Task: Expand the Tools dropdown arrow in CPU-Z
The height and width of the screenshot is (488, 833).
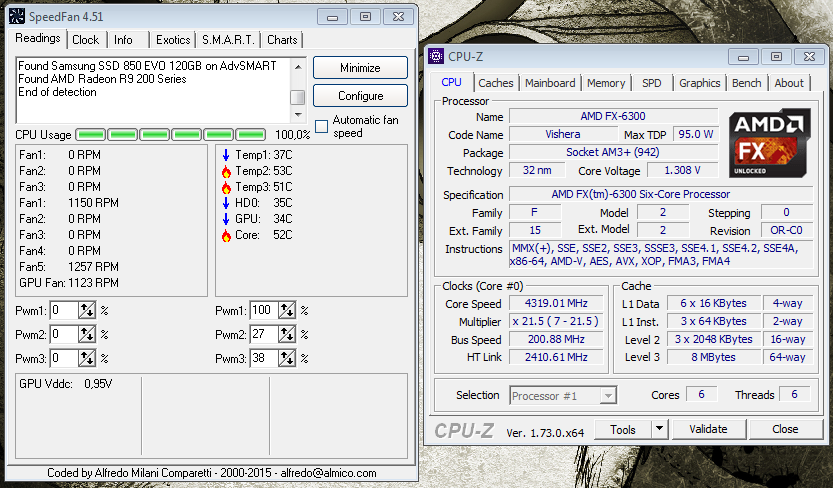Action: pos(659,429)
